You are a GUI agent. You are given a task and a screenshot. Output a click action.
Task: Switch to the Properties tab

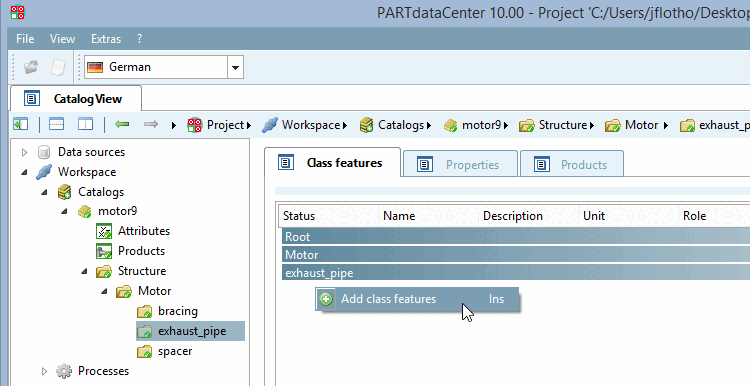tap(460, 165)
